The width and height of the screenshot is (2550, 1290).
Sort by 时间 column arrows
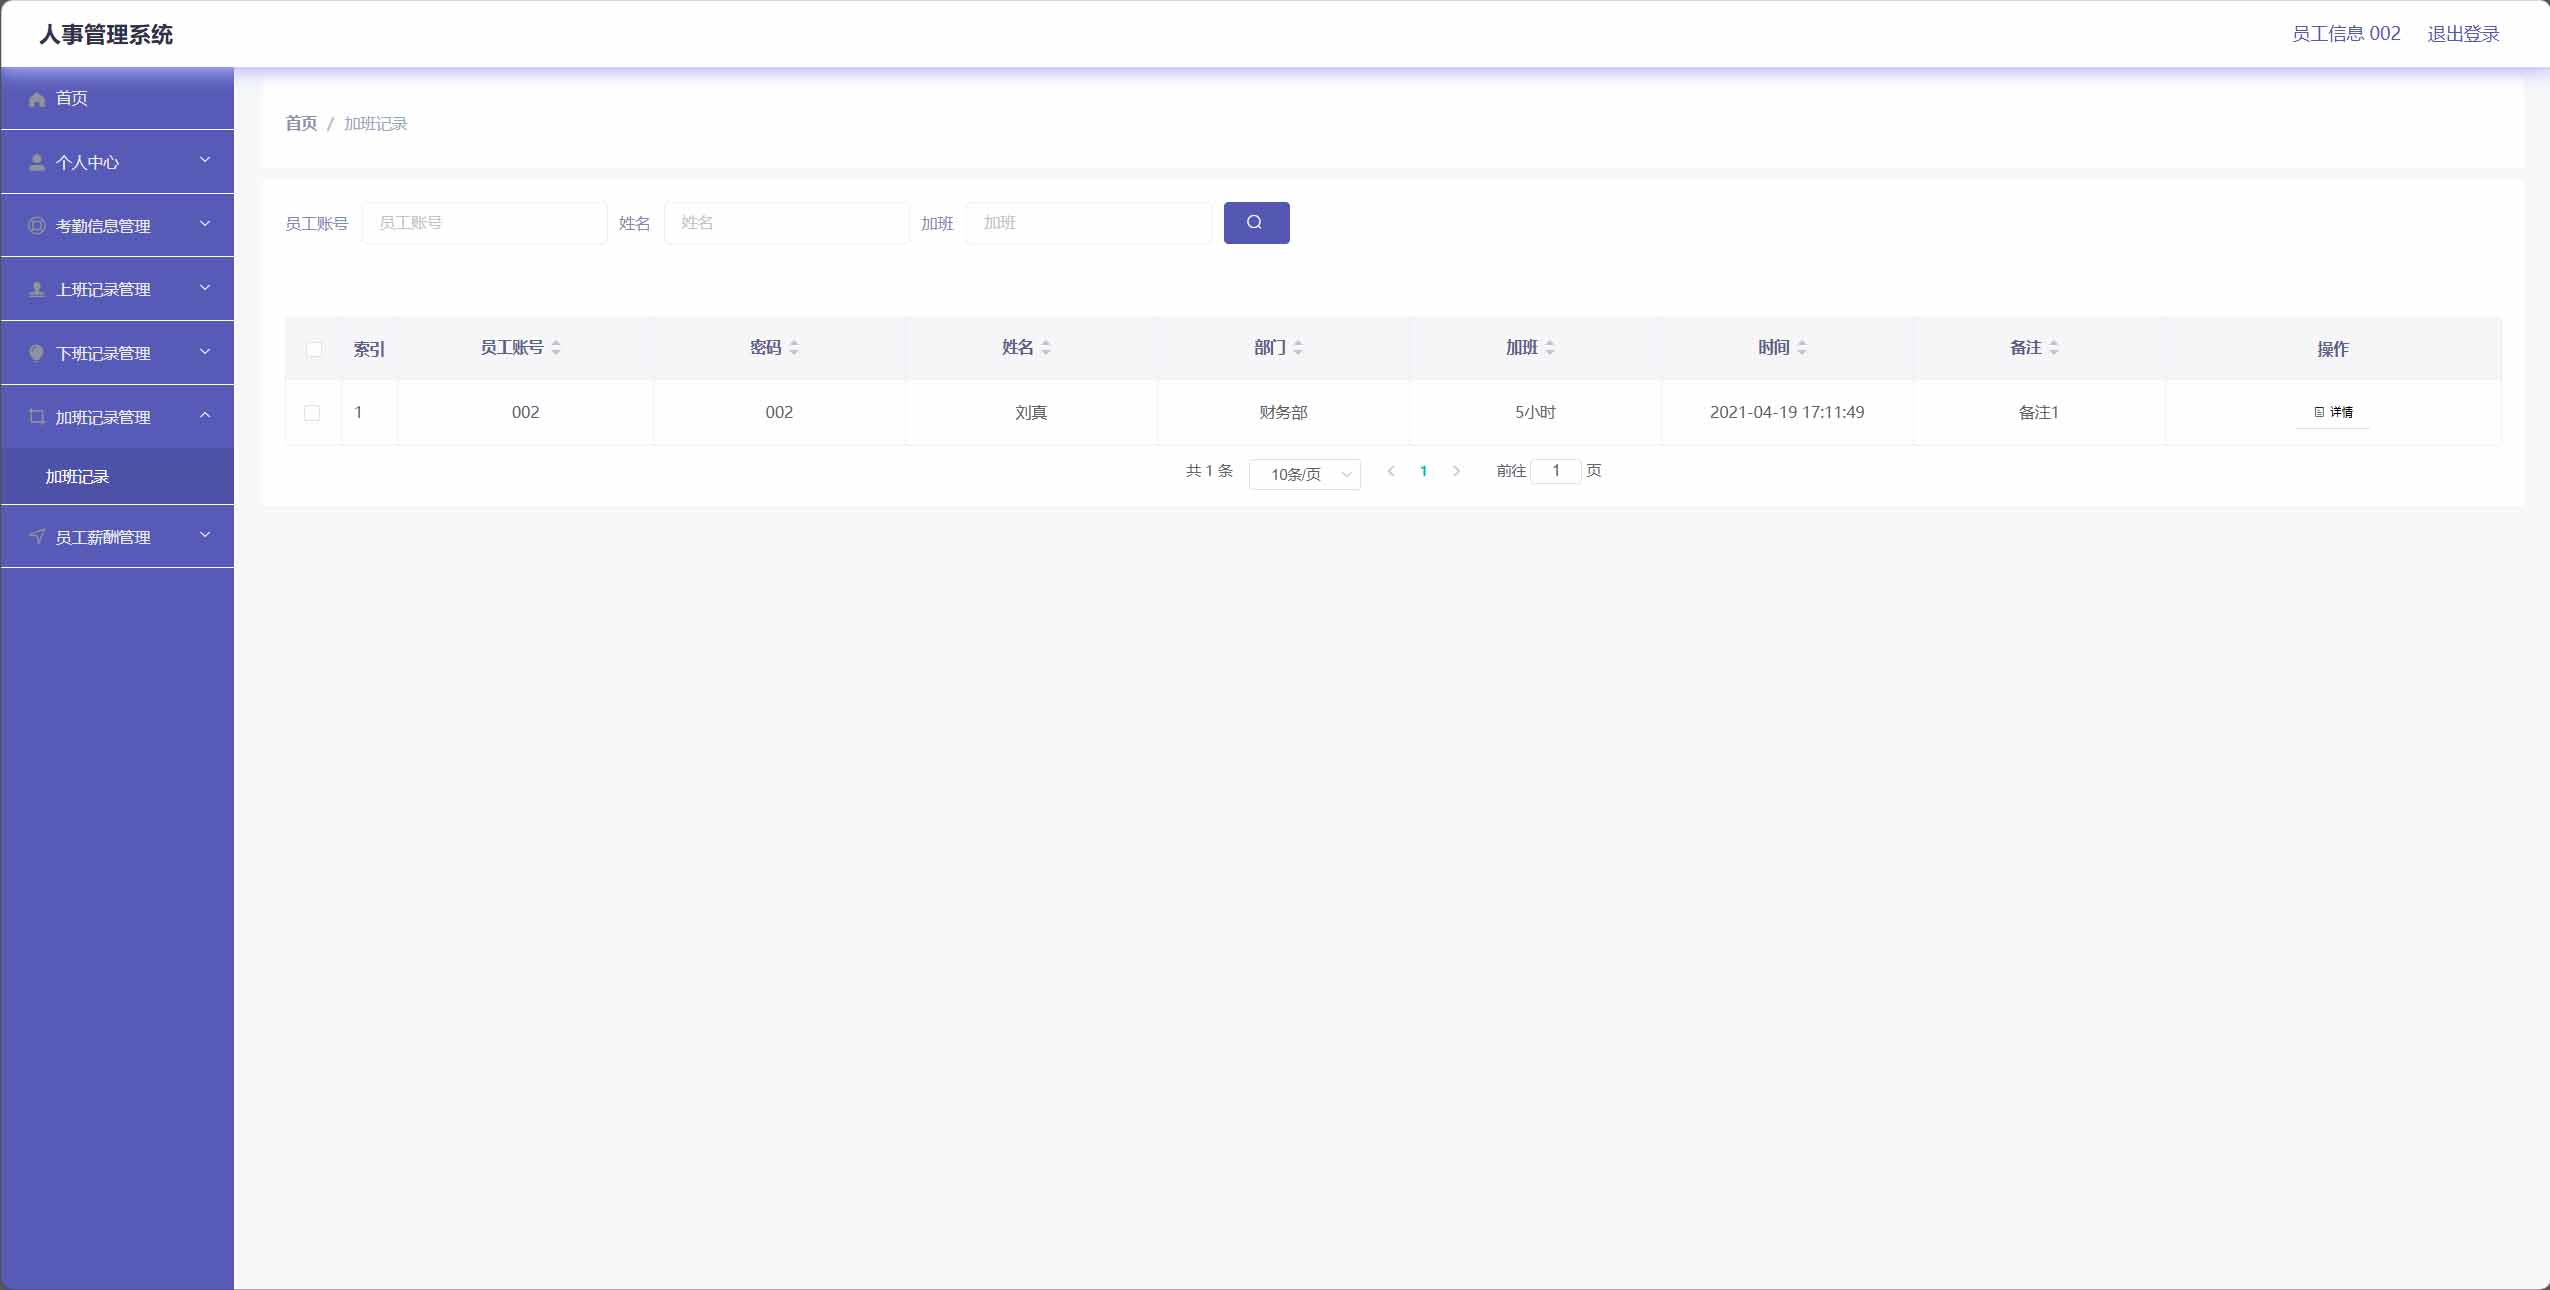pyautogui.click(x=1802, y=348)
